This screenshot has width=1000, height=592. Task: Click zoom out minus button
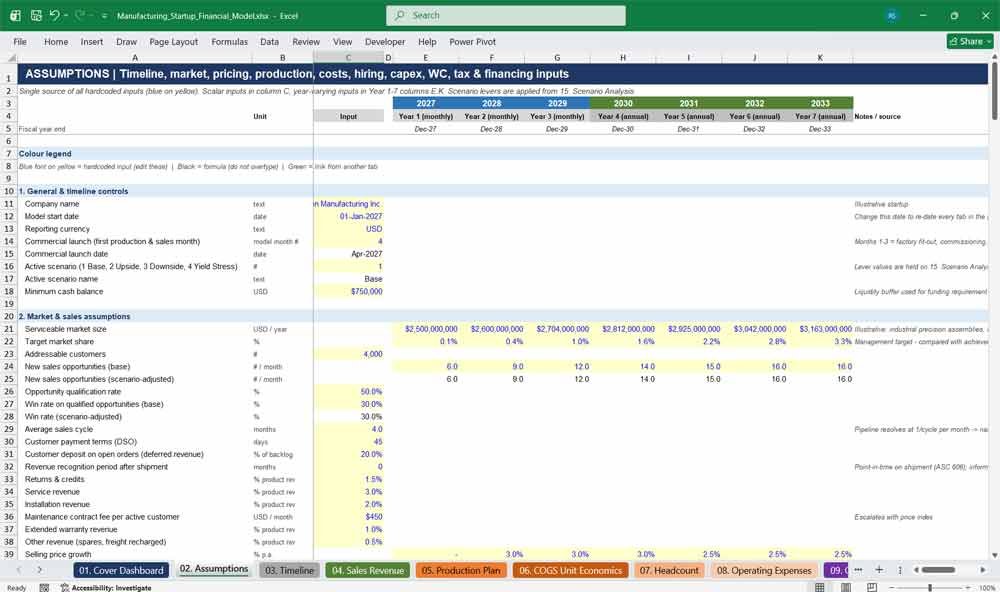click(x=892, y=587)
